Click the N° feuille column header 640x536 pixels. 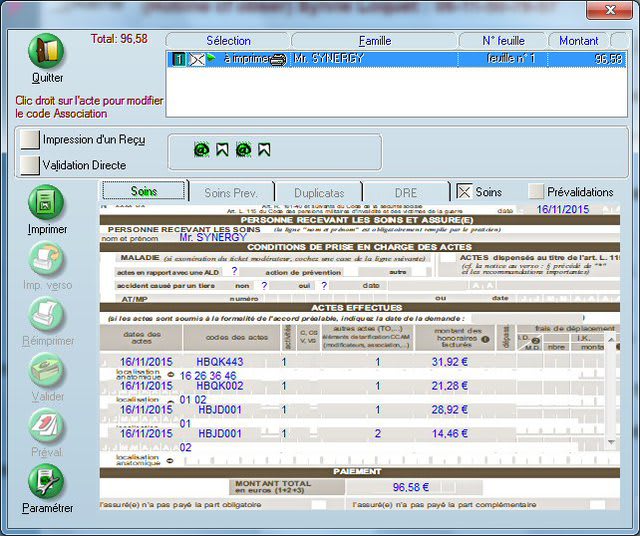point(503,41)
